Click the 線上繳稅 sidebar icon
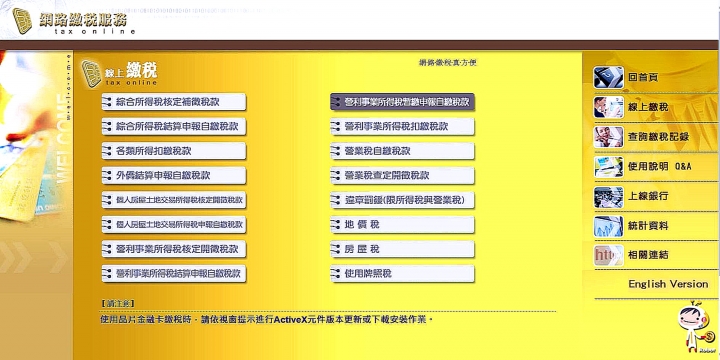Viewport: 720px width, 360px height. [608, 107]
